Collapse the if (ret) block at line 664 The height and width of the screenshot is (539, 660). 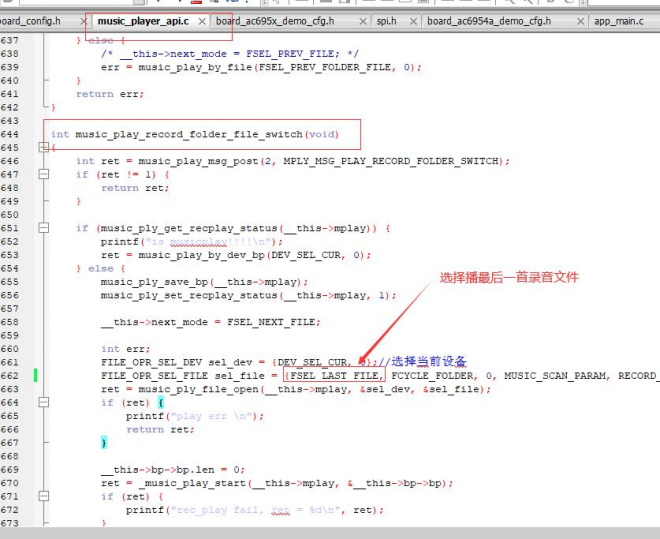click(x=43, y=402)
